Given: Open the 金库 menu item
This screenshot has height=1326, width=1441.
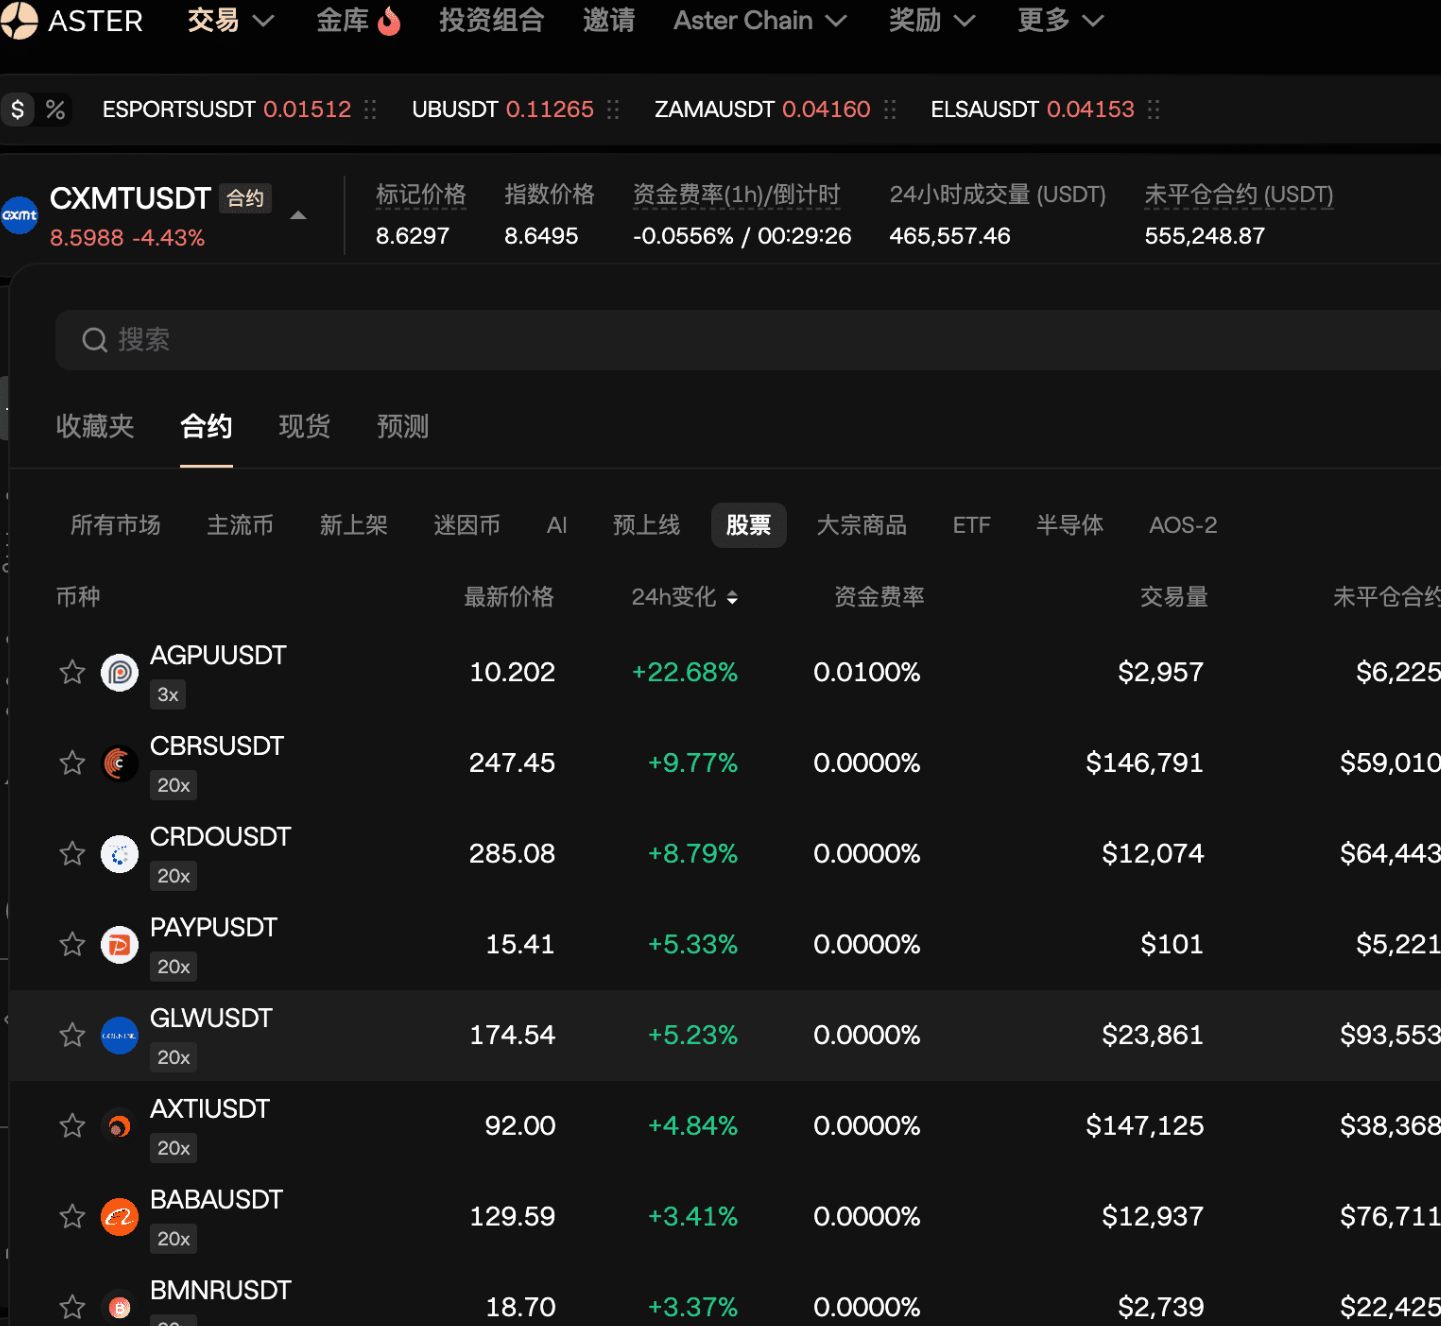Looking at the screenshot, I should click(343, 20).
